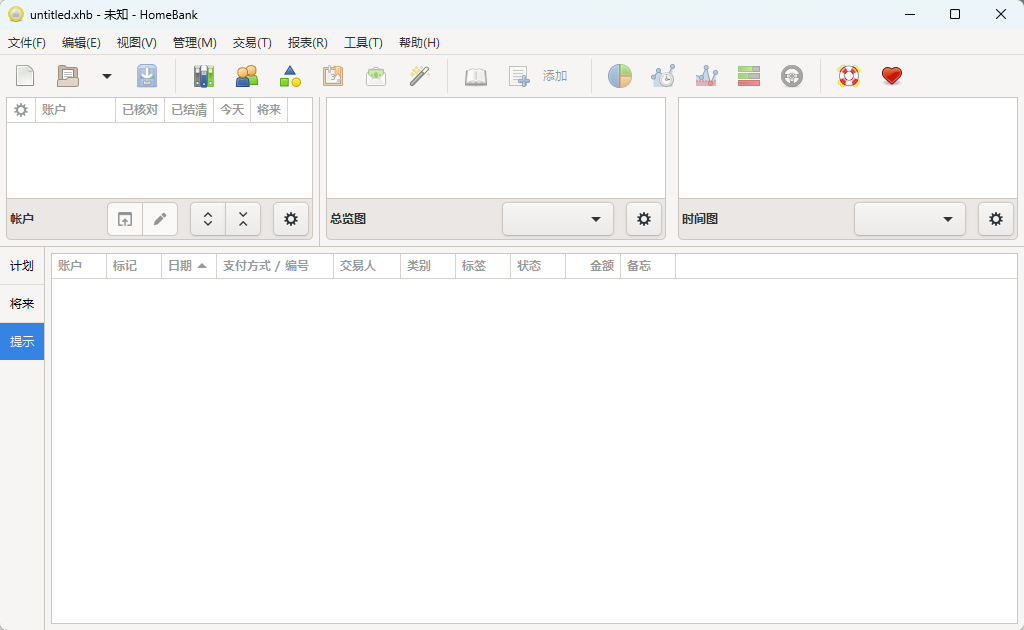Open help via the lifebuoy icon
Screen dimensions: 1024x630
coord(848,76)
